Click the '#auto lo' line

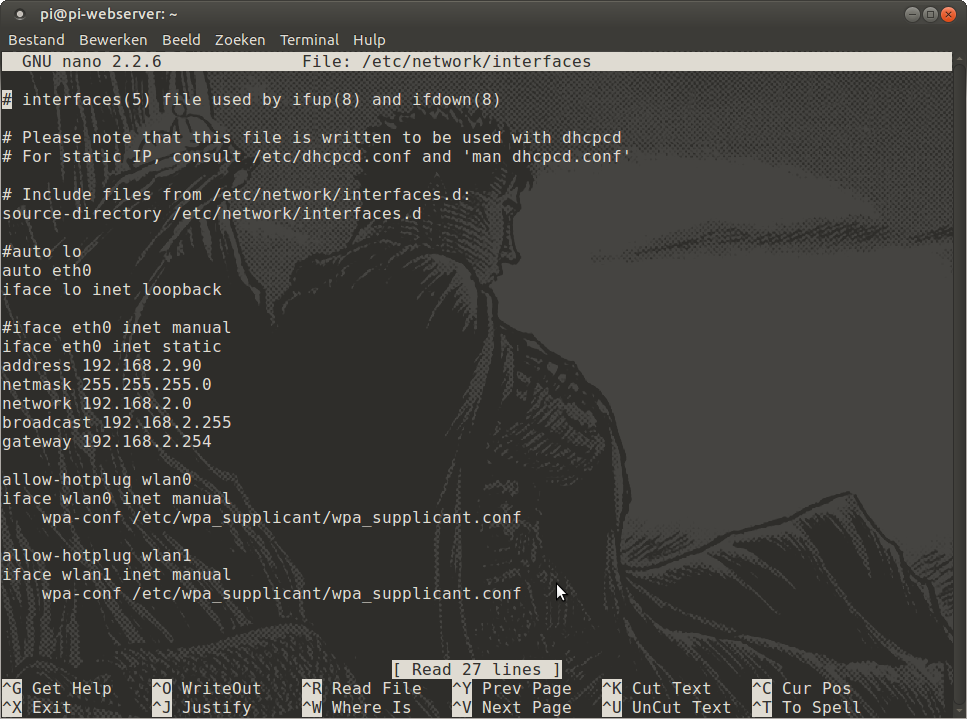[41, 252]
